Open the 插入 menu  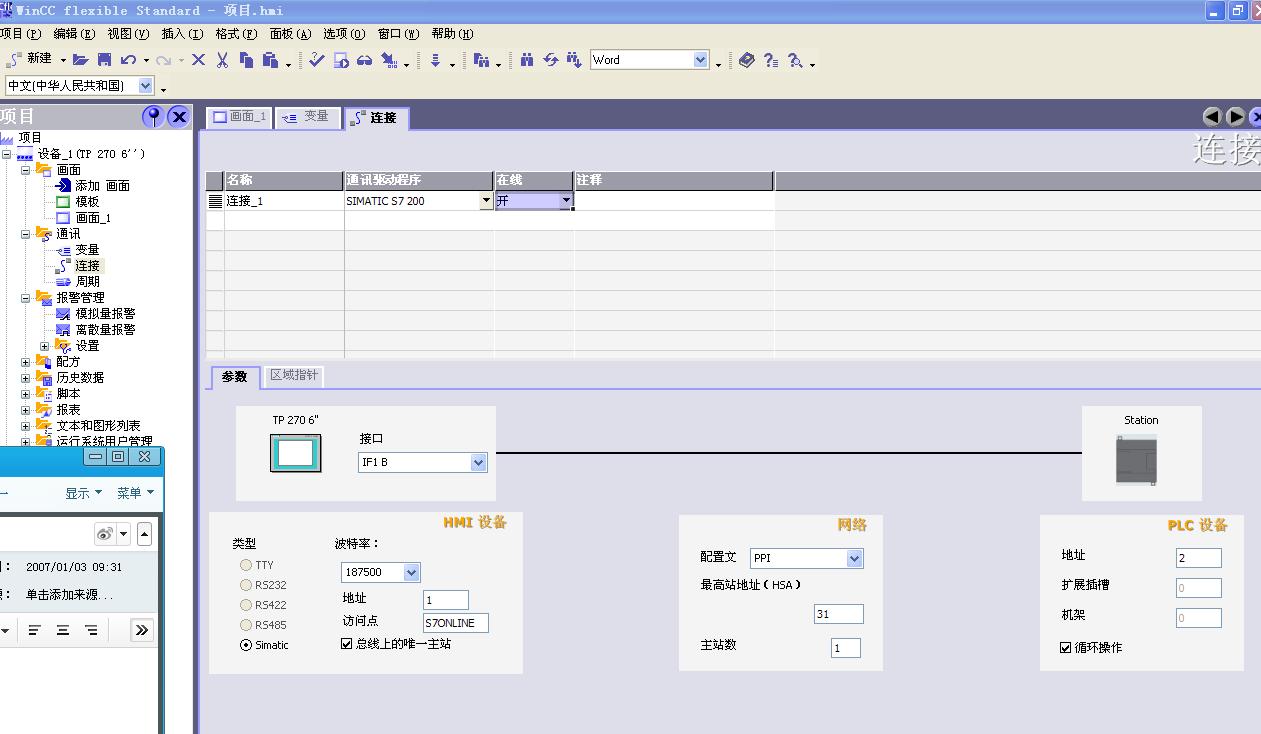[x=182, y=34]
